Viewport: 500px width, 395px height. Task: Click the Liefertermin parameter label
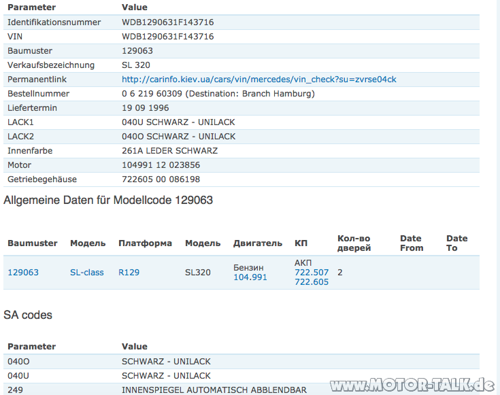(x=32, y=108)
